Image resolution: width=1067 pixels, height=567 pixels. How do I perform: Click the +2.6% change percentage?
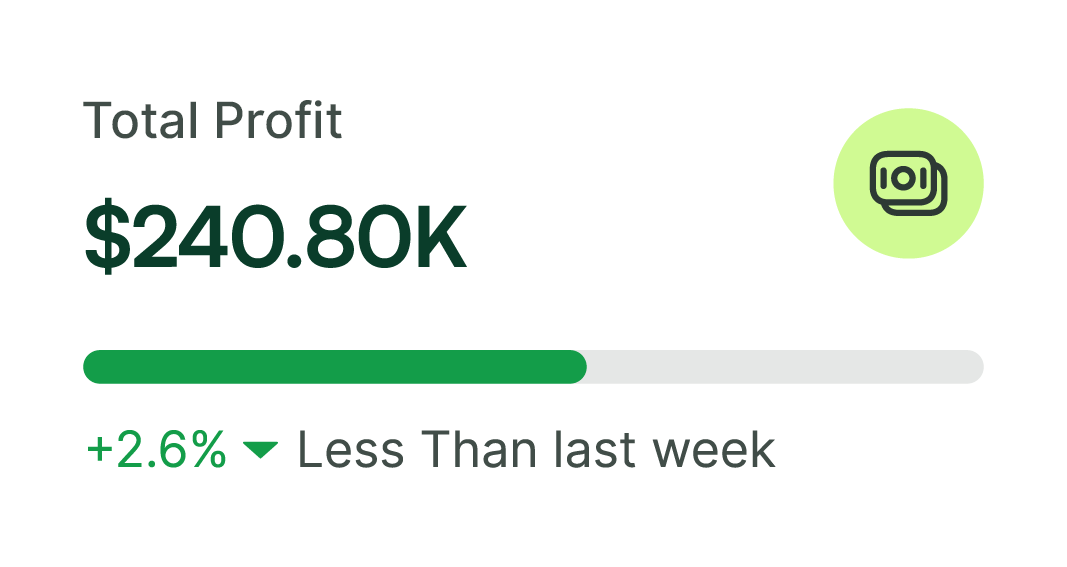(x=158, y=450)
